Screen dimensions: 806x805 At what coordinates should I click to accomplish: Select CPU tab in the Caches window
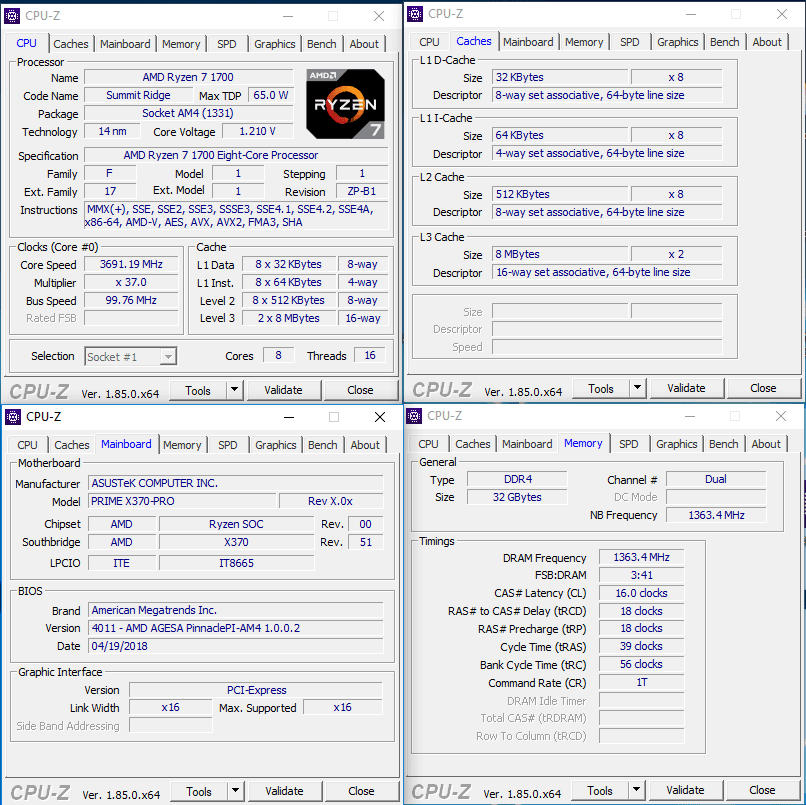tap(429, 42)
